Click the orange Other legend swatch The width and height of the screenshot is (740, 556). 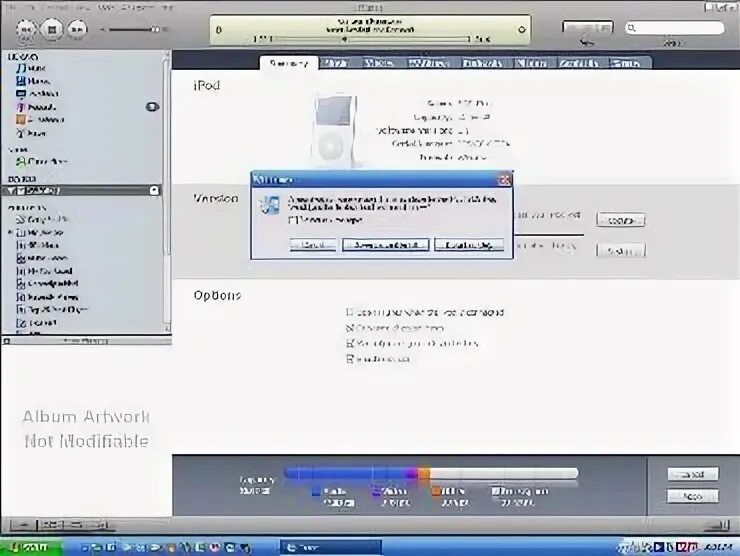point(435,491)
